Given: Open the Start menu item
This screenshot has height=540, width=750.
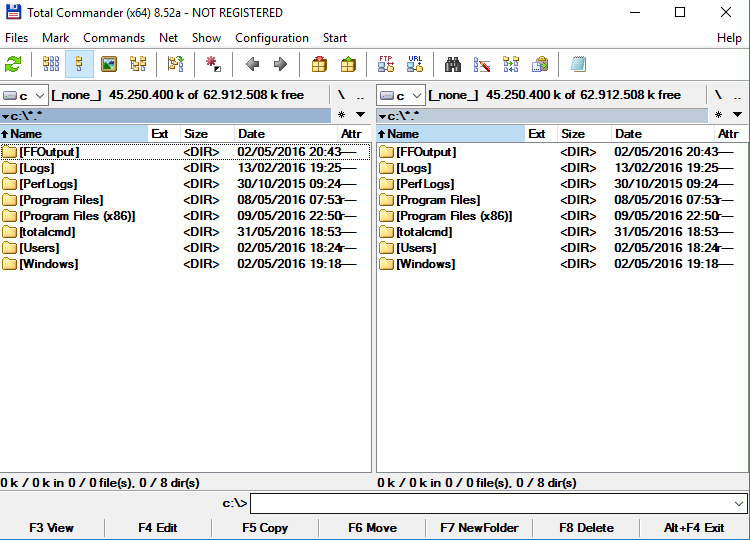Looking at the screenshot, I should pos(334,38).
